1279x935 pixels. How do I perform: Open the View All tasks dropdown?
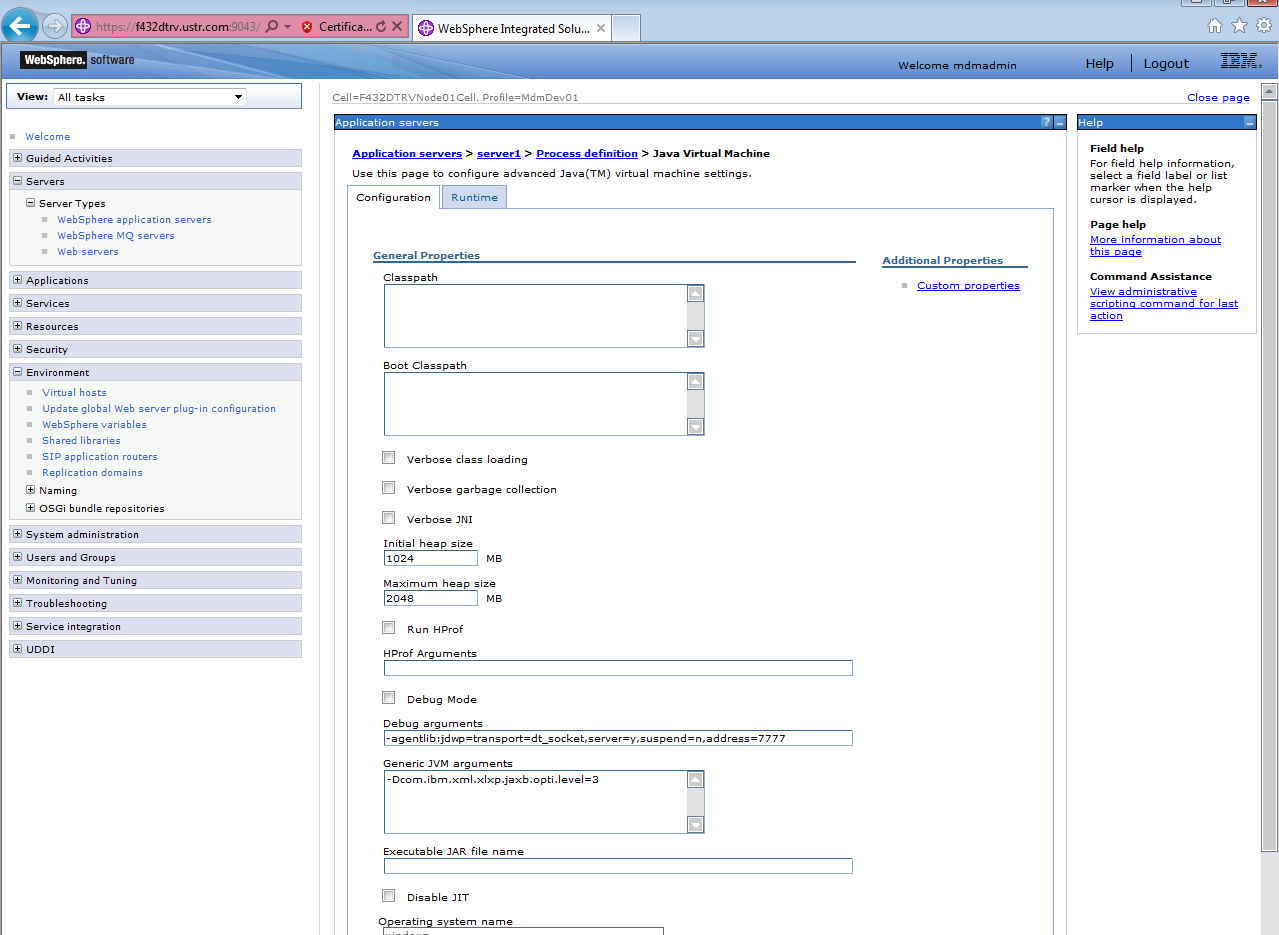(150, 97)
